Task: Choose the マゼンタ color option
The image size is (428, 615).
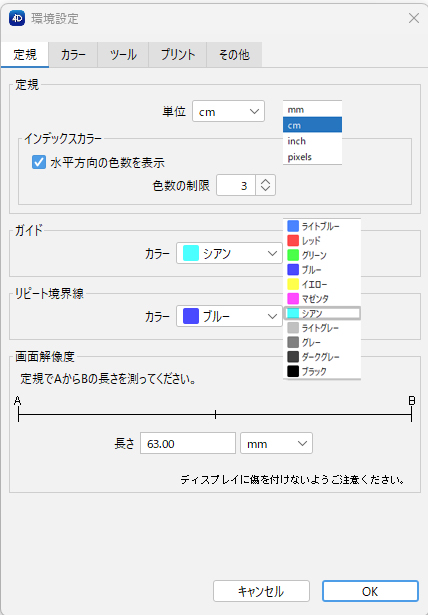Action: (322, 298)
